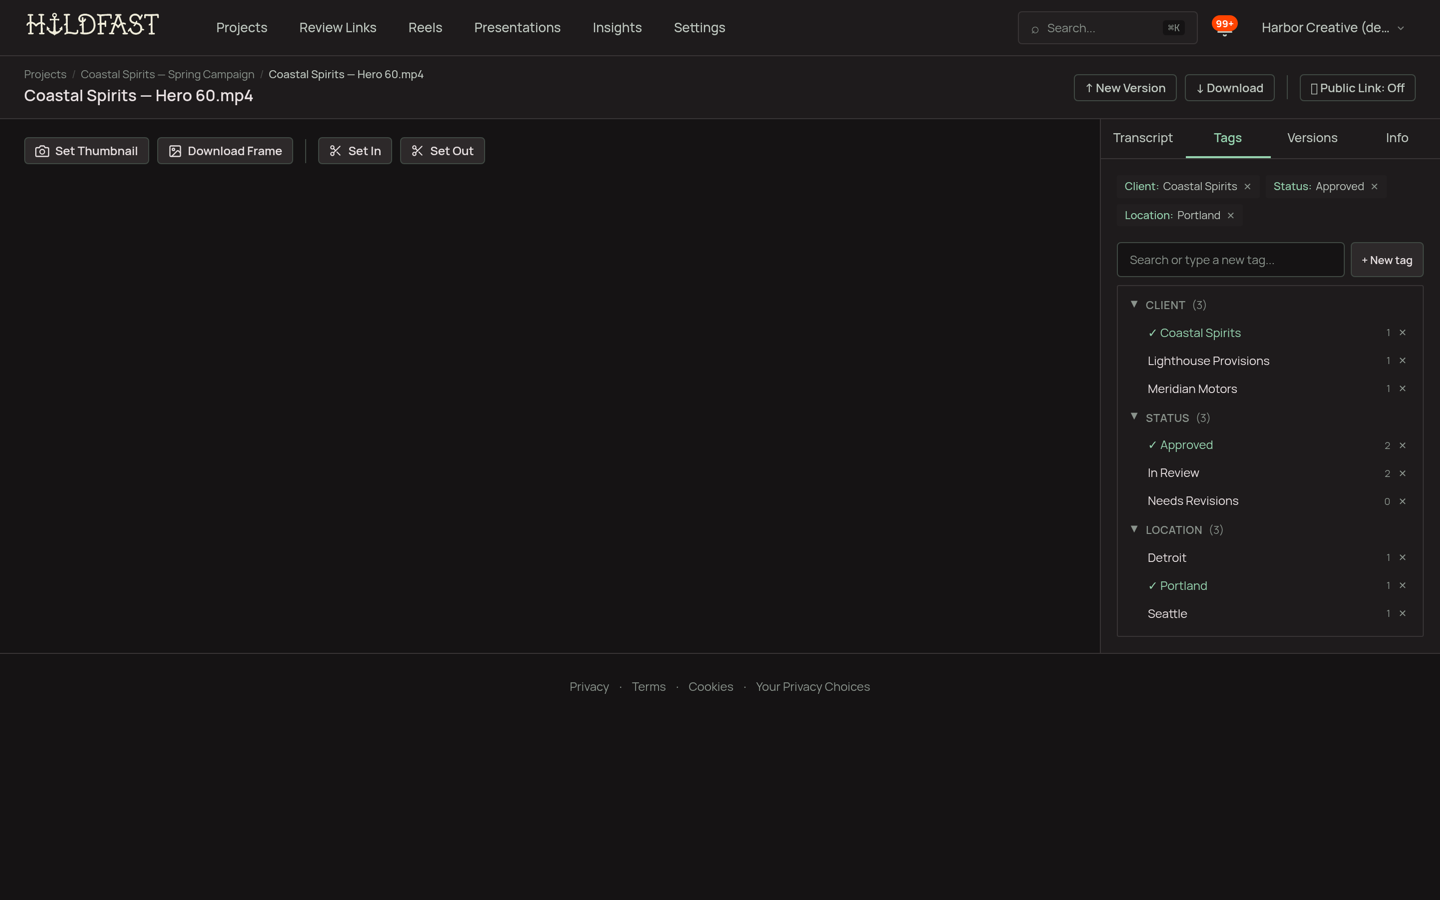Image resolution: width=1440 pixels, height=900 pixels.
Task: Delete the Meridian Motors tag
Action: (1402, 389)
